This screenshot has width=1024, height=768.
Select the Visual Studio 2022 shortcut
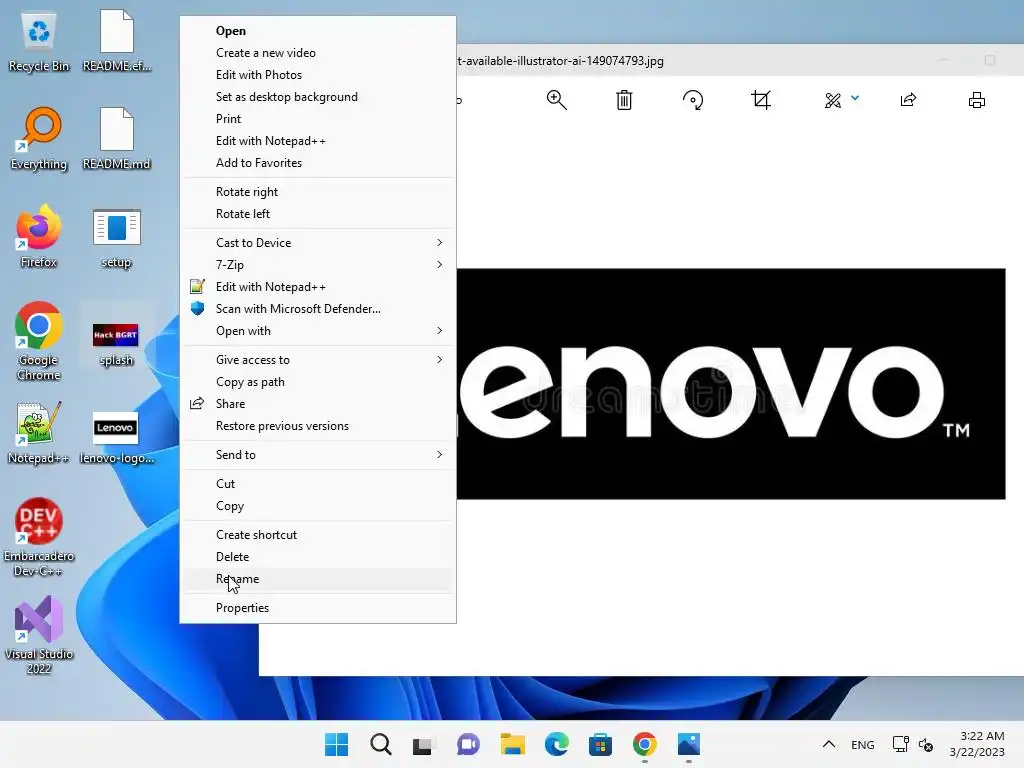(39, 635)
